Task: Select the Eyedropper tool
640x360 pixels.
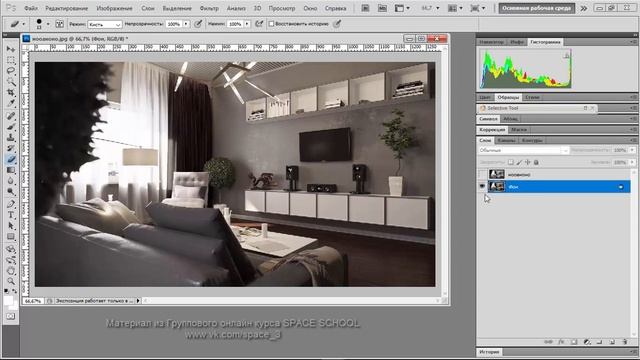Action: click(11, 103)
